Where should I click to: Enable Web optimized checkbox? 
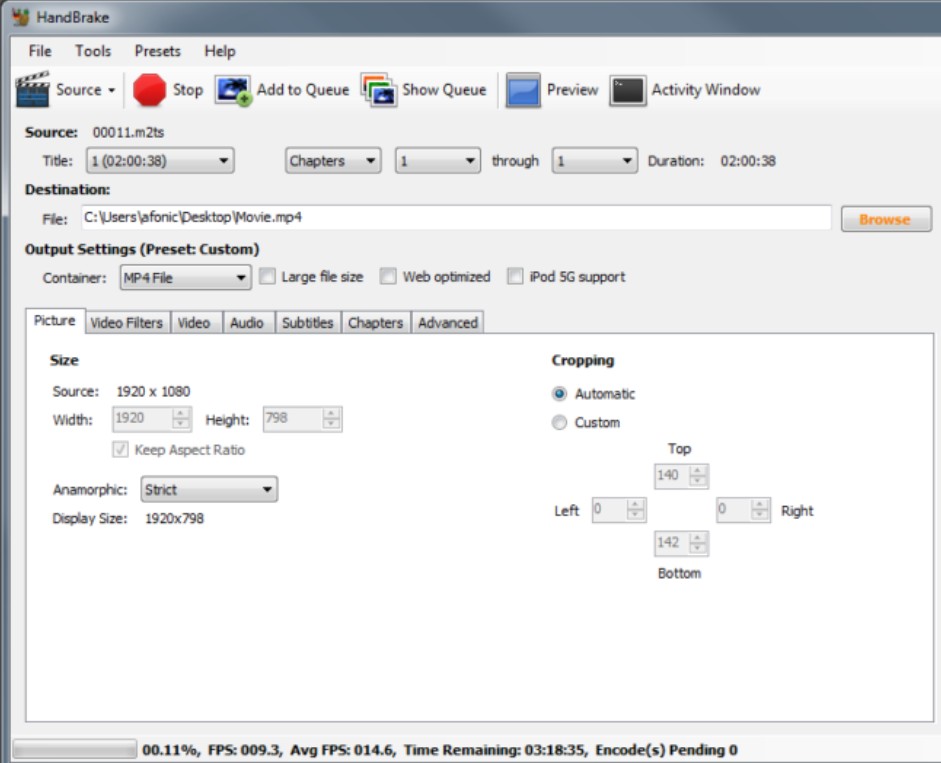coord(388,276)
